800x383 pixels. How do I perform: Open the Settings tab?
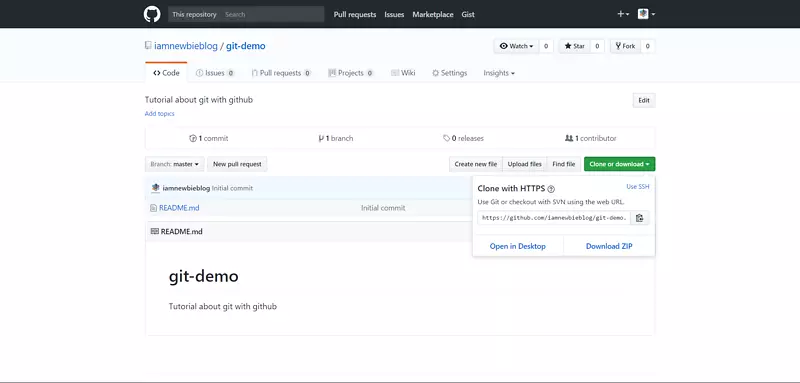(449, 73)
